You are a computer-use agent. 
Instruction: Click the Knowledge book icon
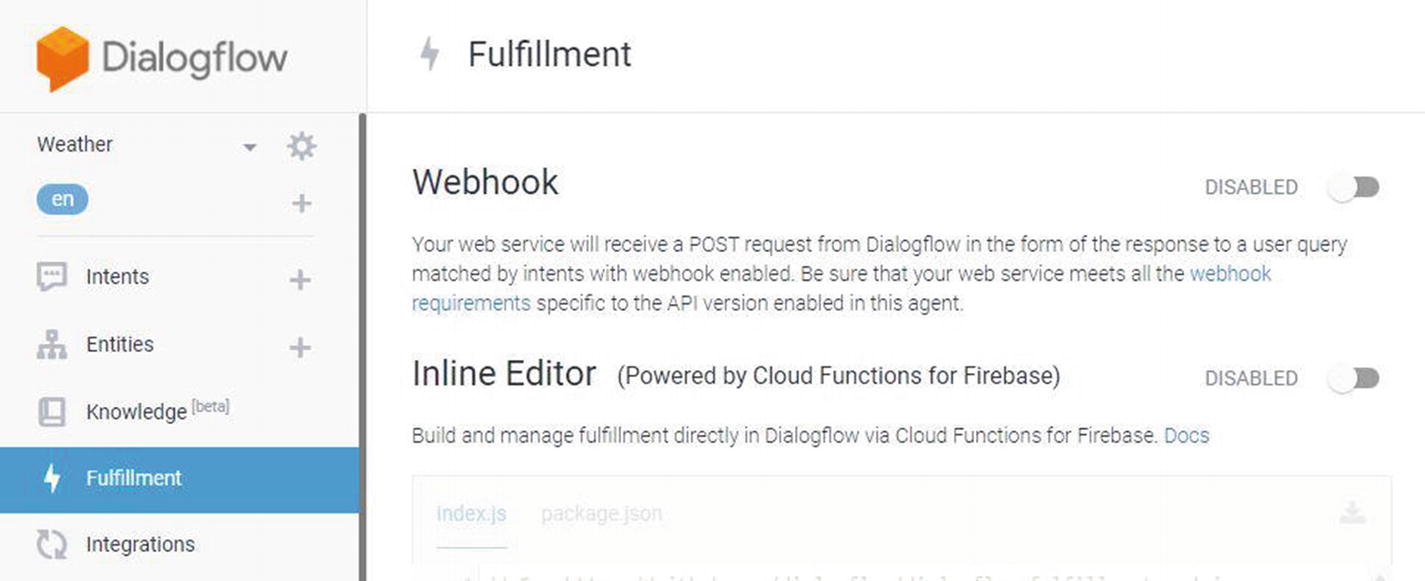(51, 411)
